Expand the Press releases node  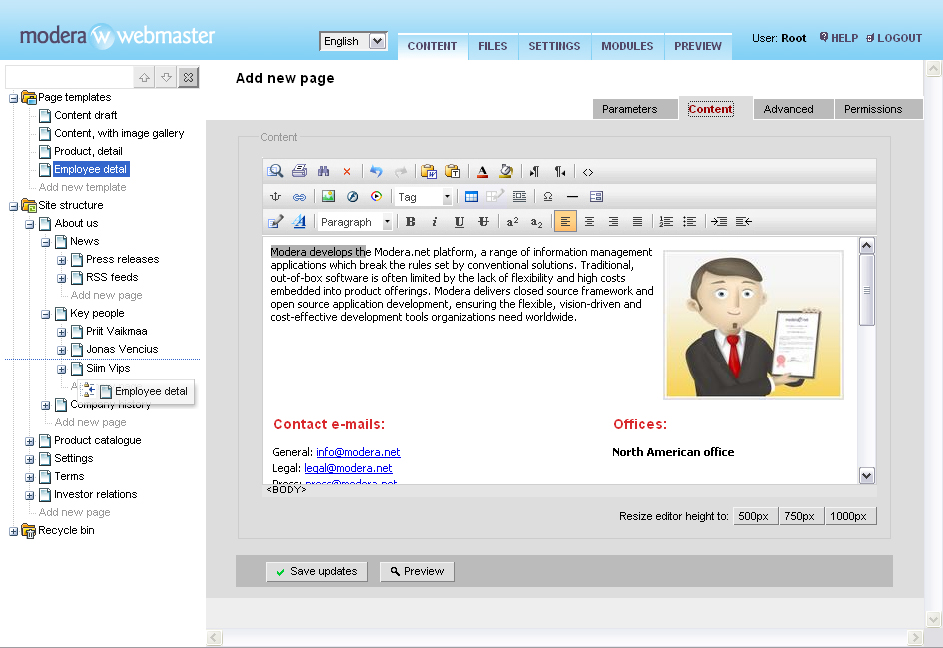(61, 261)
